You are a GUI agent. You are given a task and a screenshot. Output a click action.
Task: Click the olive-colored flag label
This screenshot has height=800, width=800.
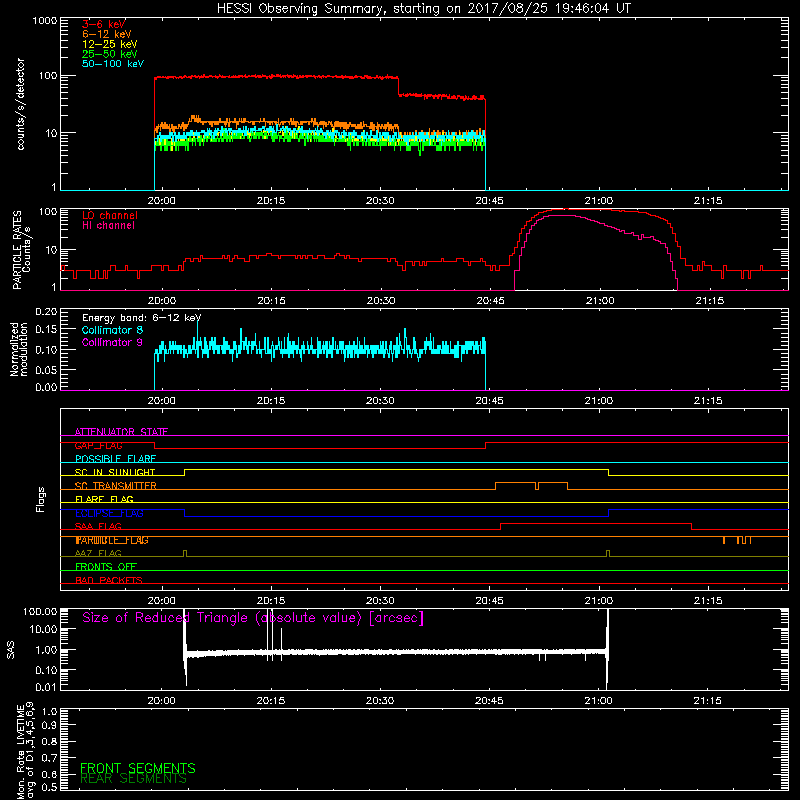tap(98, 554)
